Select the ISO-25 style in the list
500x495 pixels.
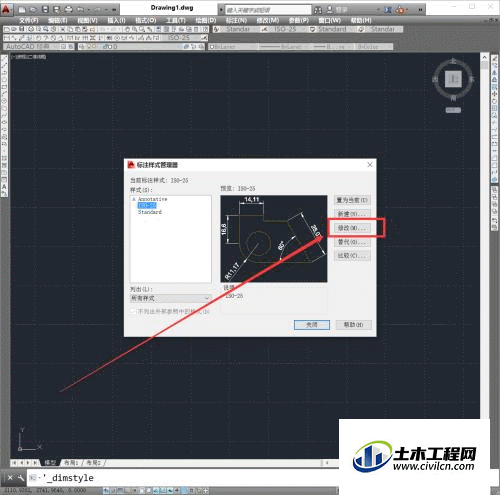147,205
